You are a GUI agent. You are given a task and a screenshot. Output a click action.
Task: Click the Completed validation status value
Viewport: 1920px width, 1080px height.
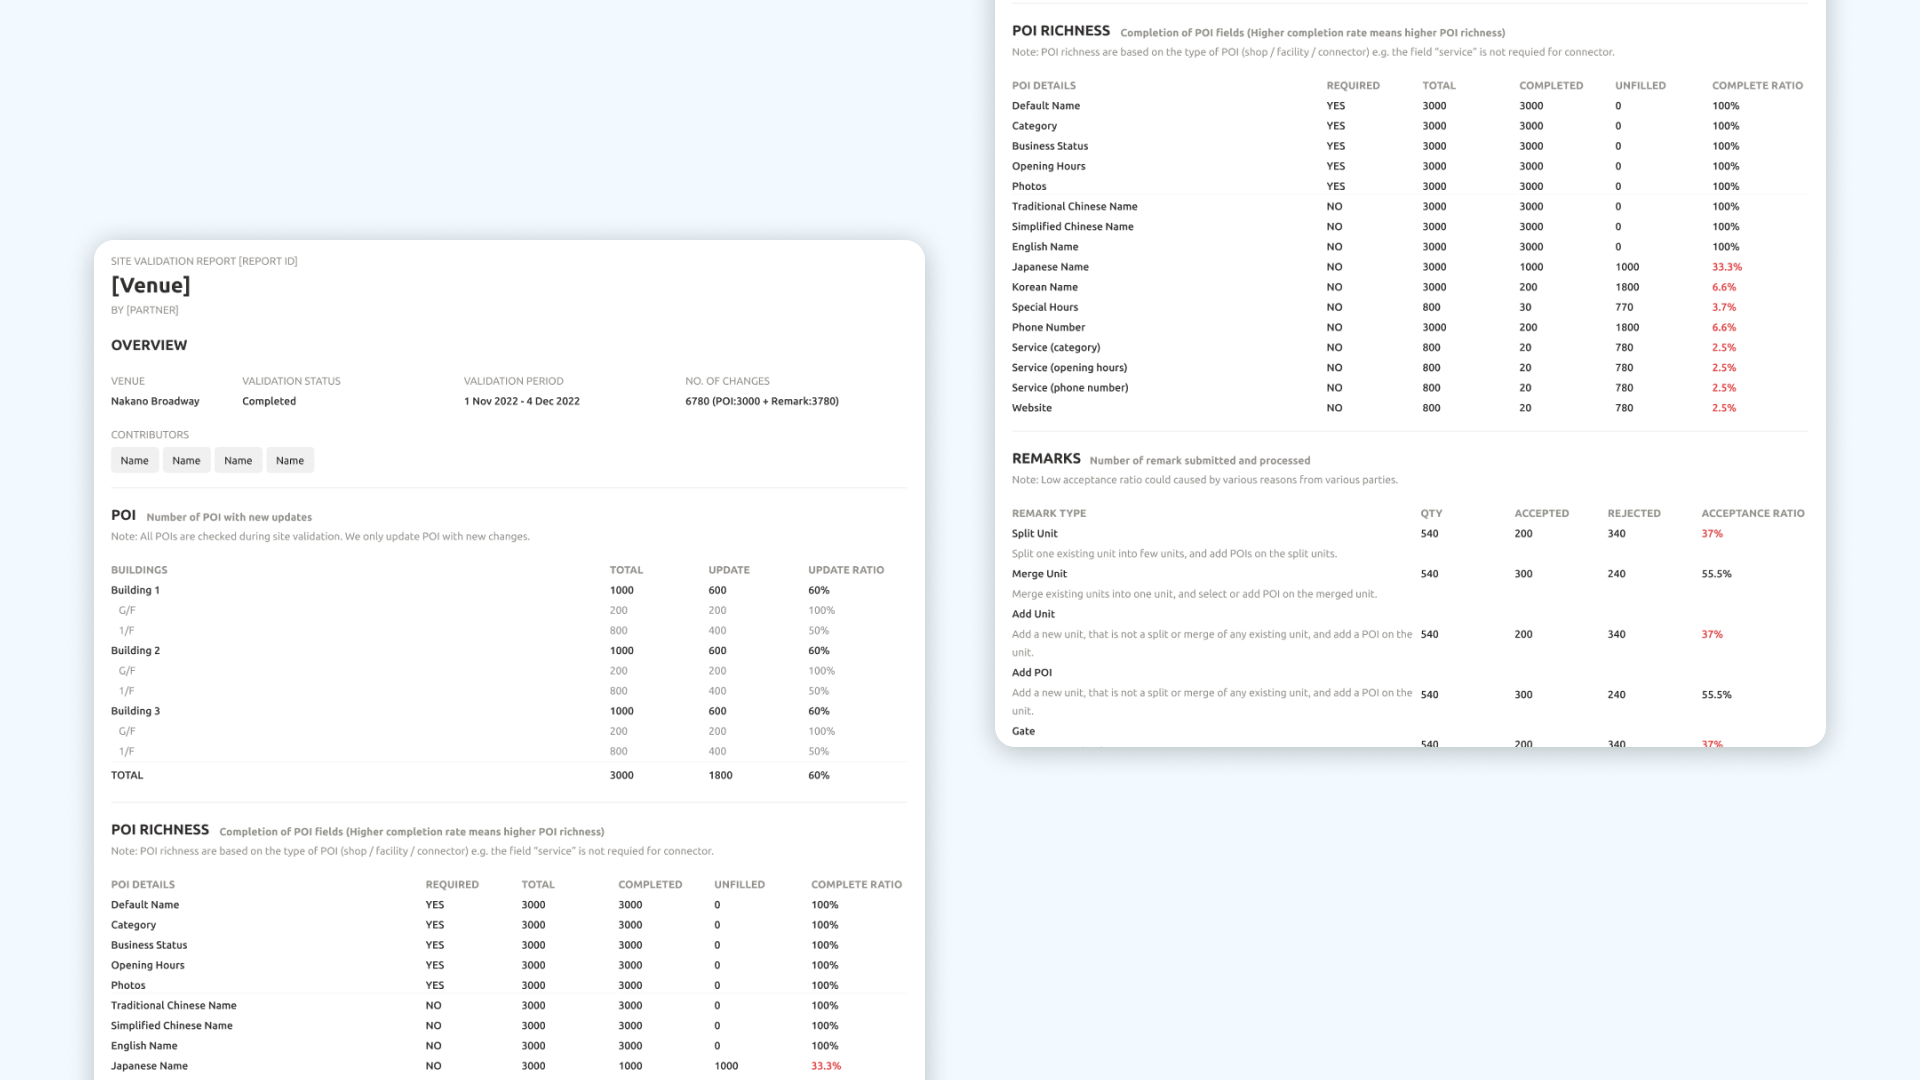coord(269,401)
